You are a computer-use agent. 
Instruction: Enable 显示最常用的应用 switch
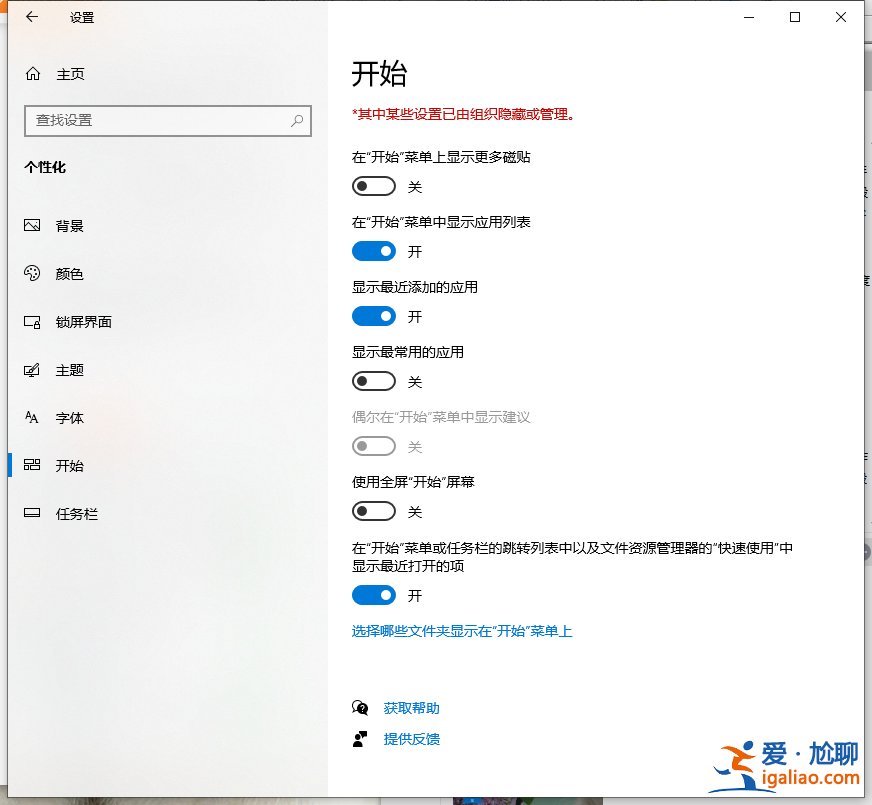(x=373, y=381)
